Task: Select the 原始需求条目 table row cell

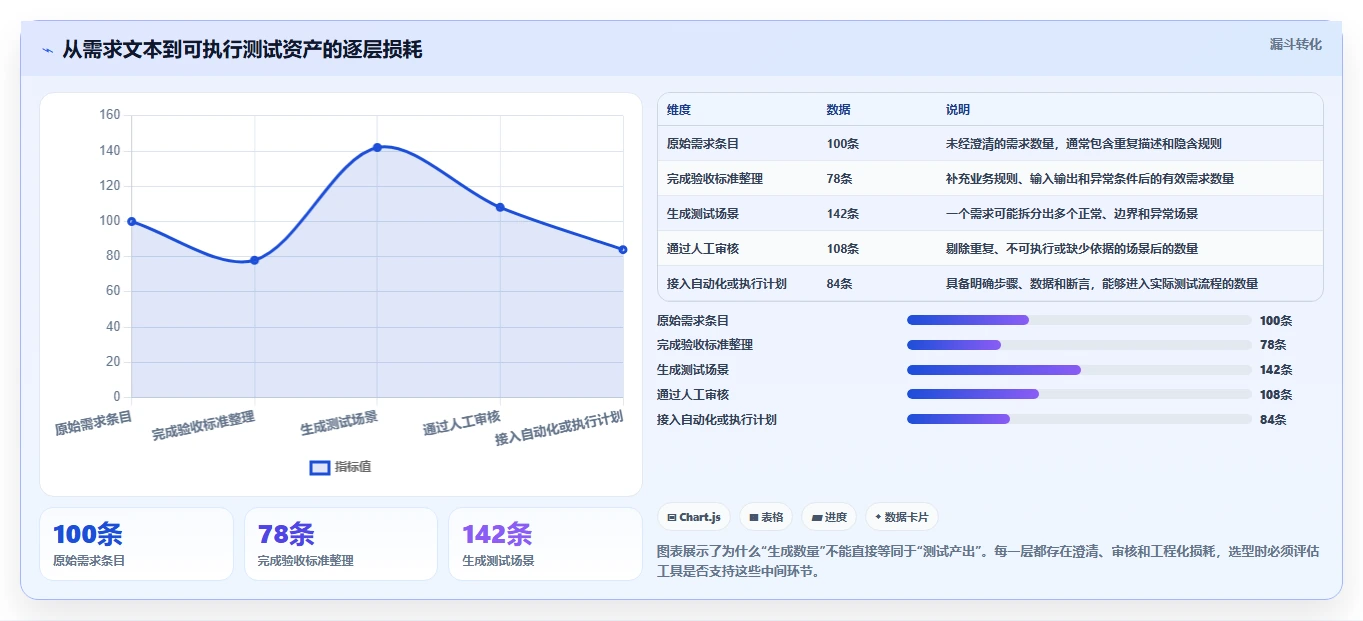Action: pyautogui.click(x=703, y=143)
